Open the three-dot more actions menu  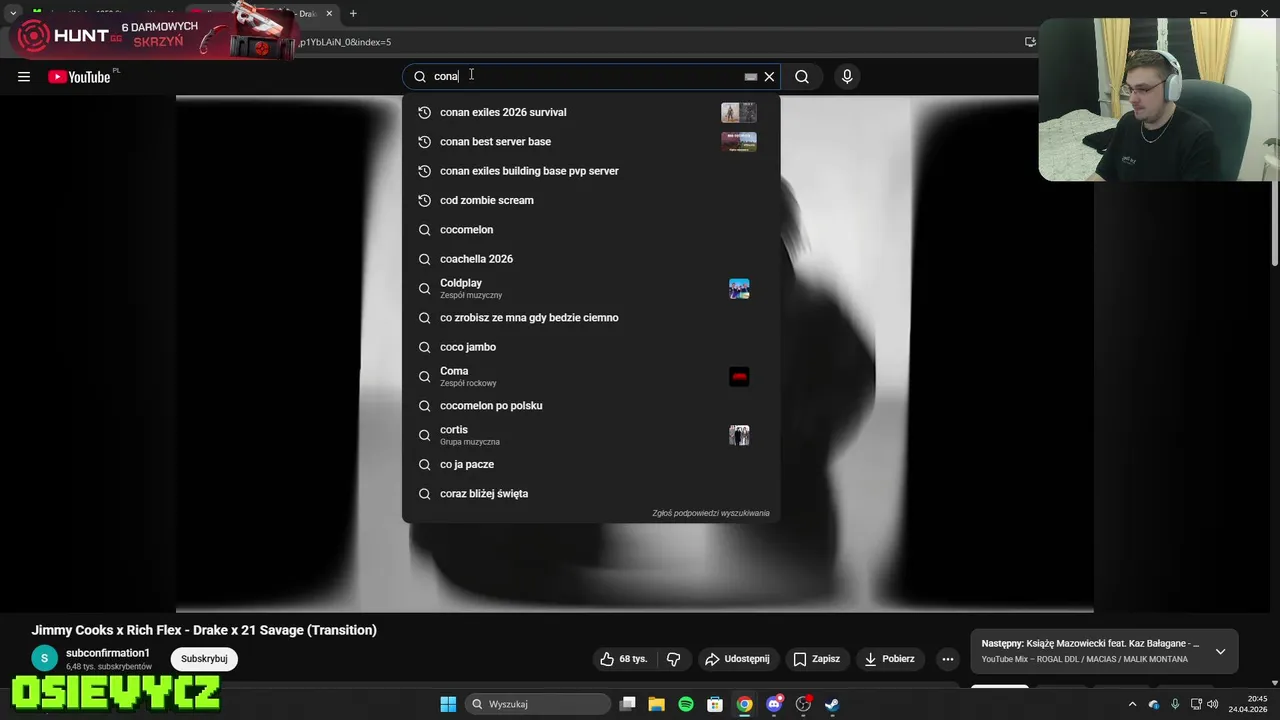(x=948, y=659)
